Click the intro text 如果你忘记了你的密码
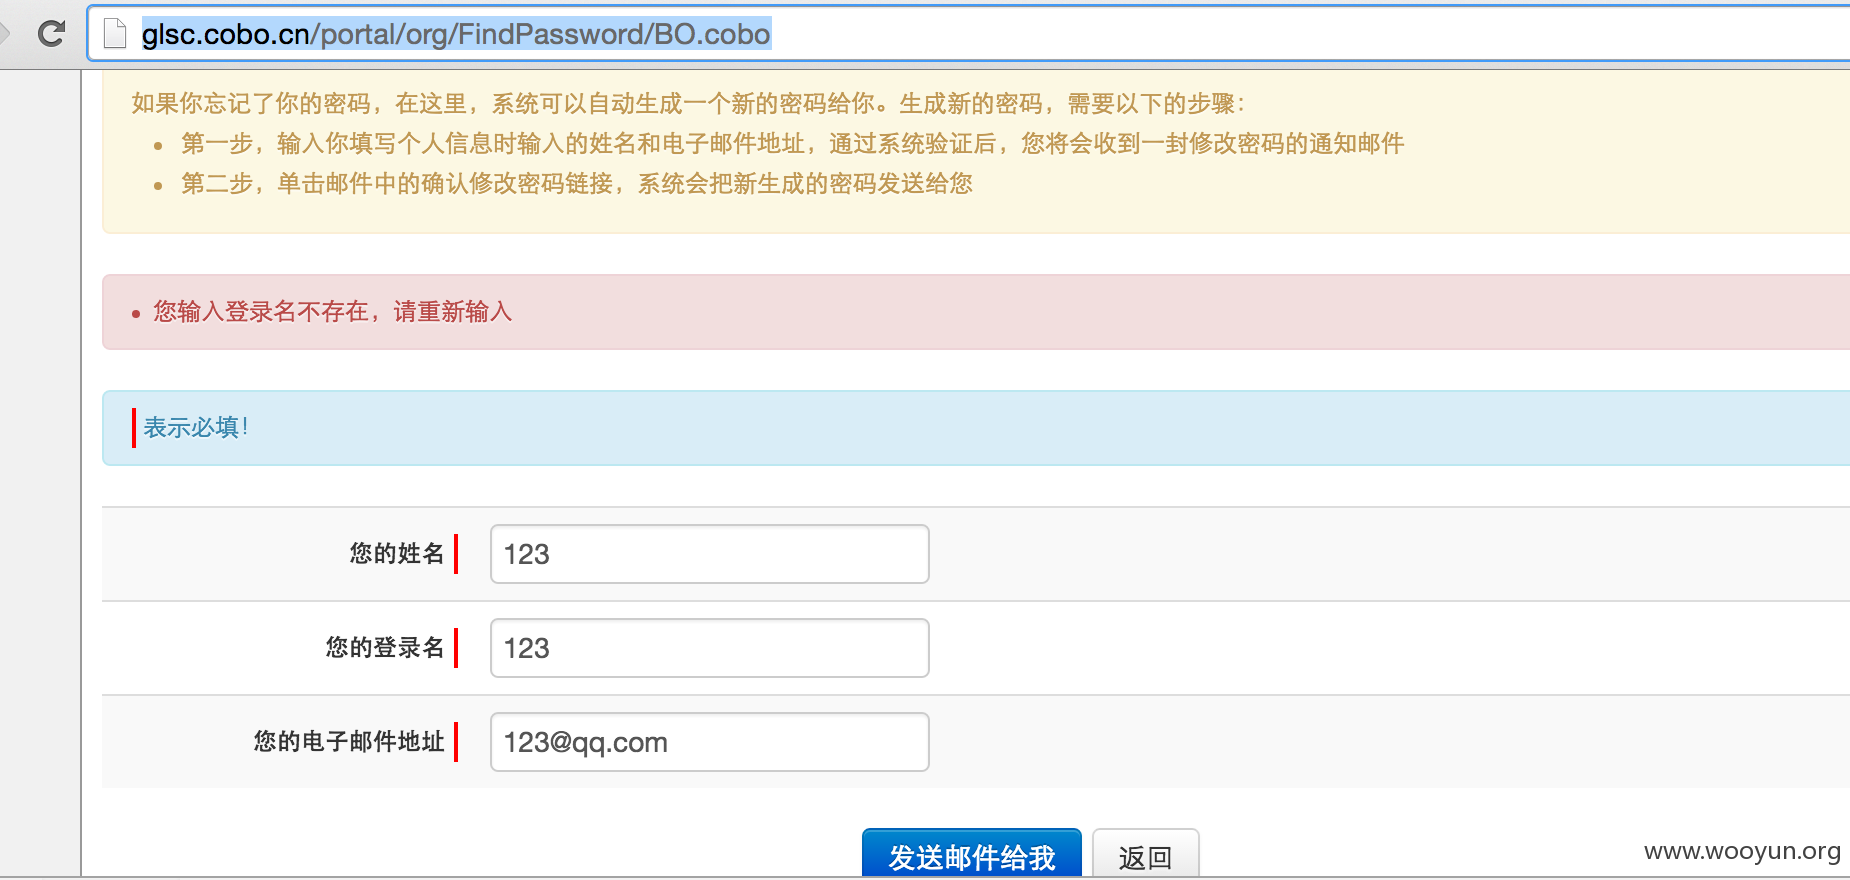Image resolution: width=1850 pixels, height=880 pixels. [x=688, y=104]
